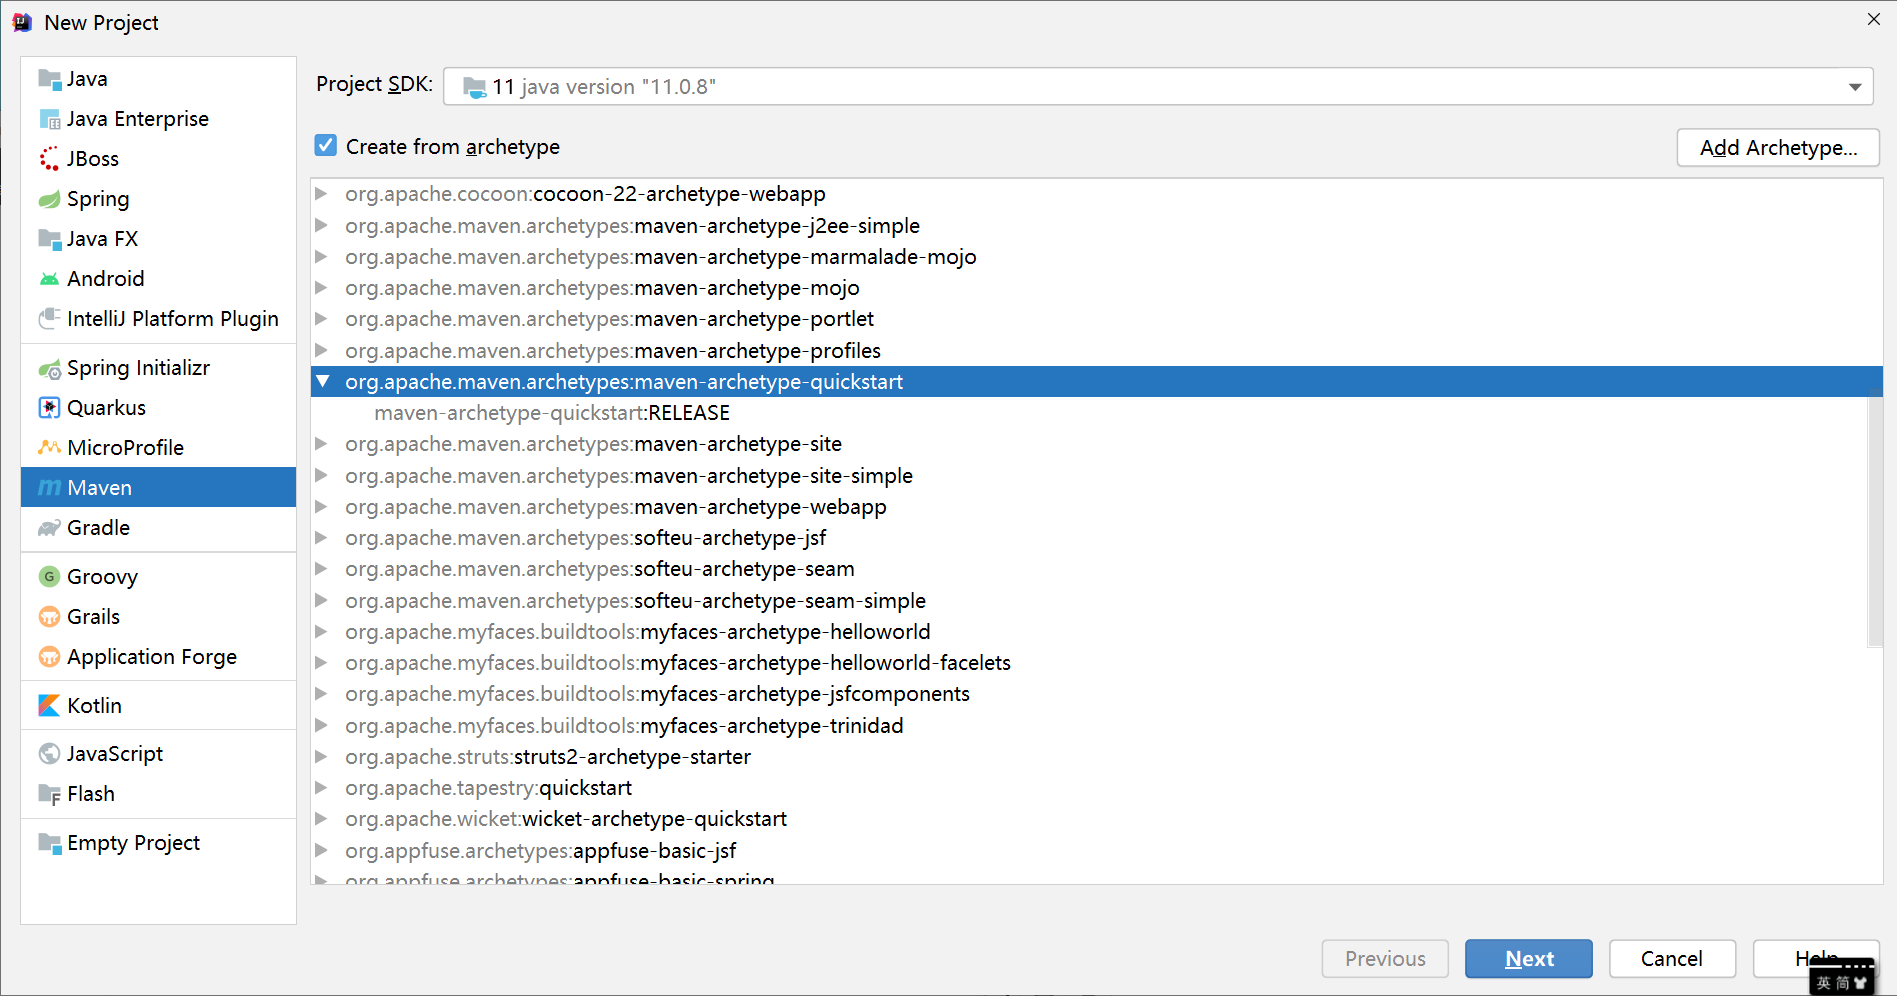This screenshot has height=996, width=1897.
Task: Click the Spring leaf icon
Action: pyautogui.click(x=49, y=199)
